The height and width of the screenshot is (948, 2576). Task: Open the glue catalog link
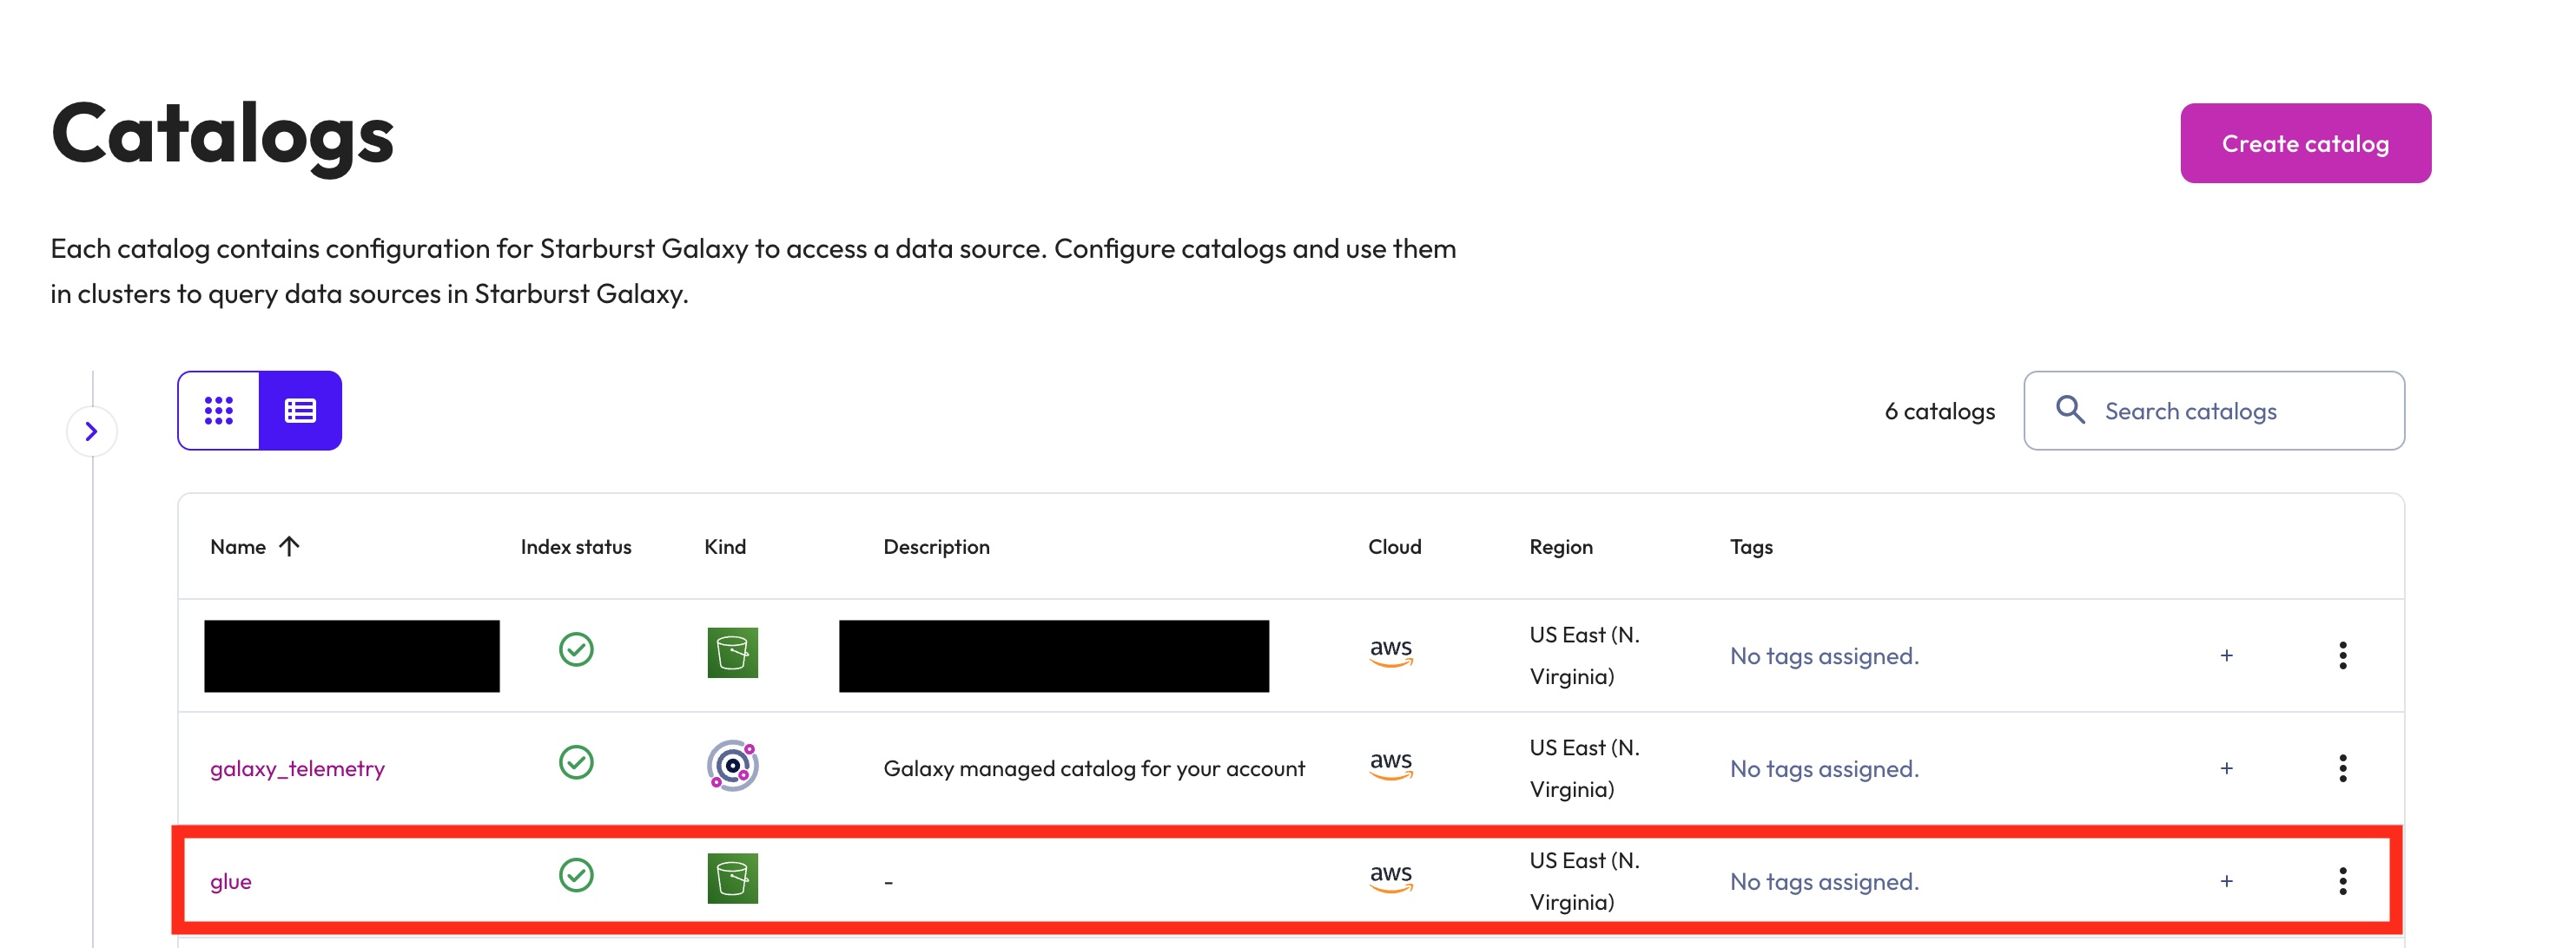(230, 881)
